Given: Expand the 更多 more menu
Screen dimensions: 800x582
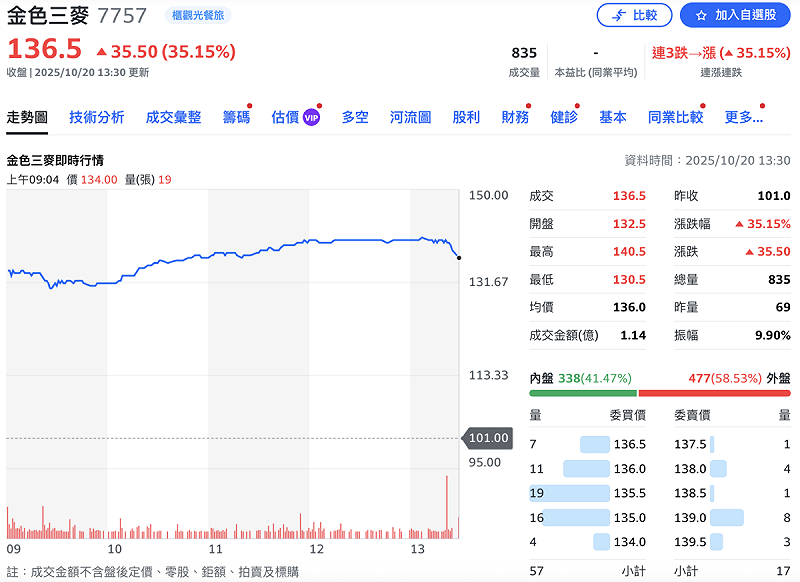Looking at the screenshot, I should tap(743, 117).
